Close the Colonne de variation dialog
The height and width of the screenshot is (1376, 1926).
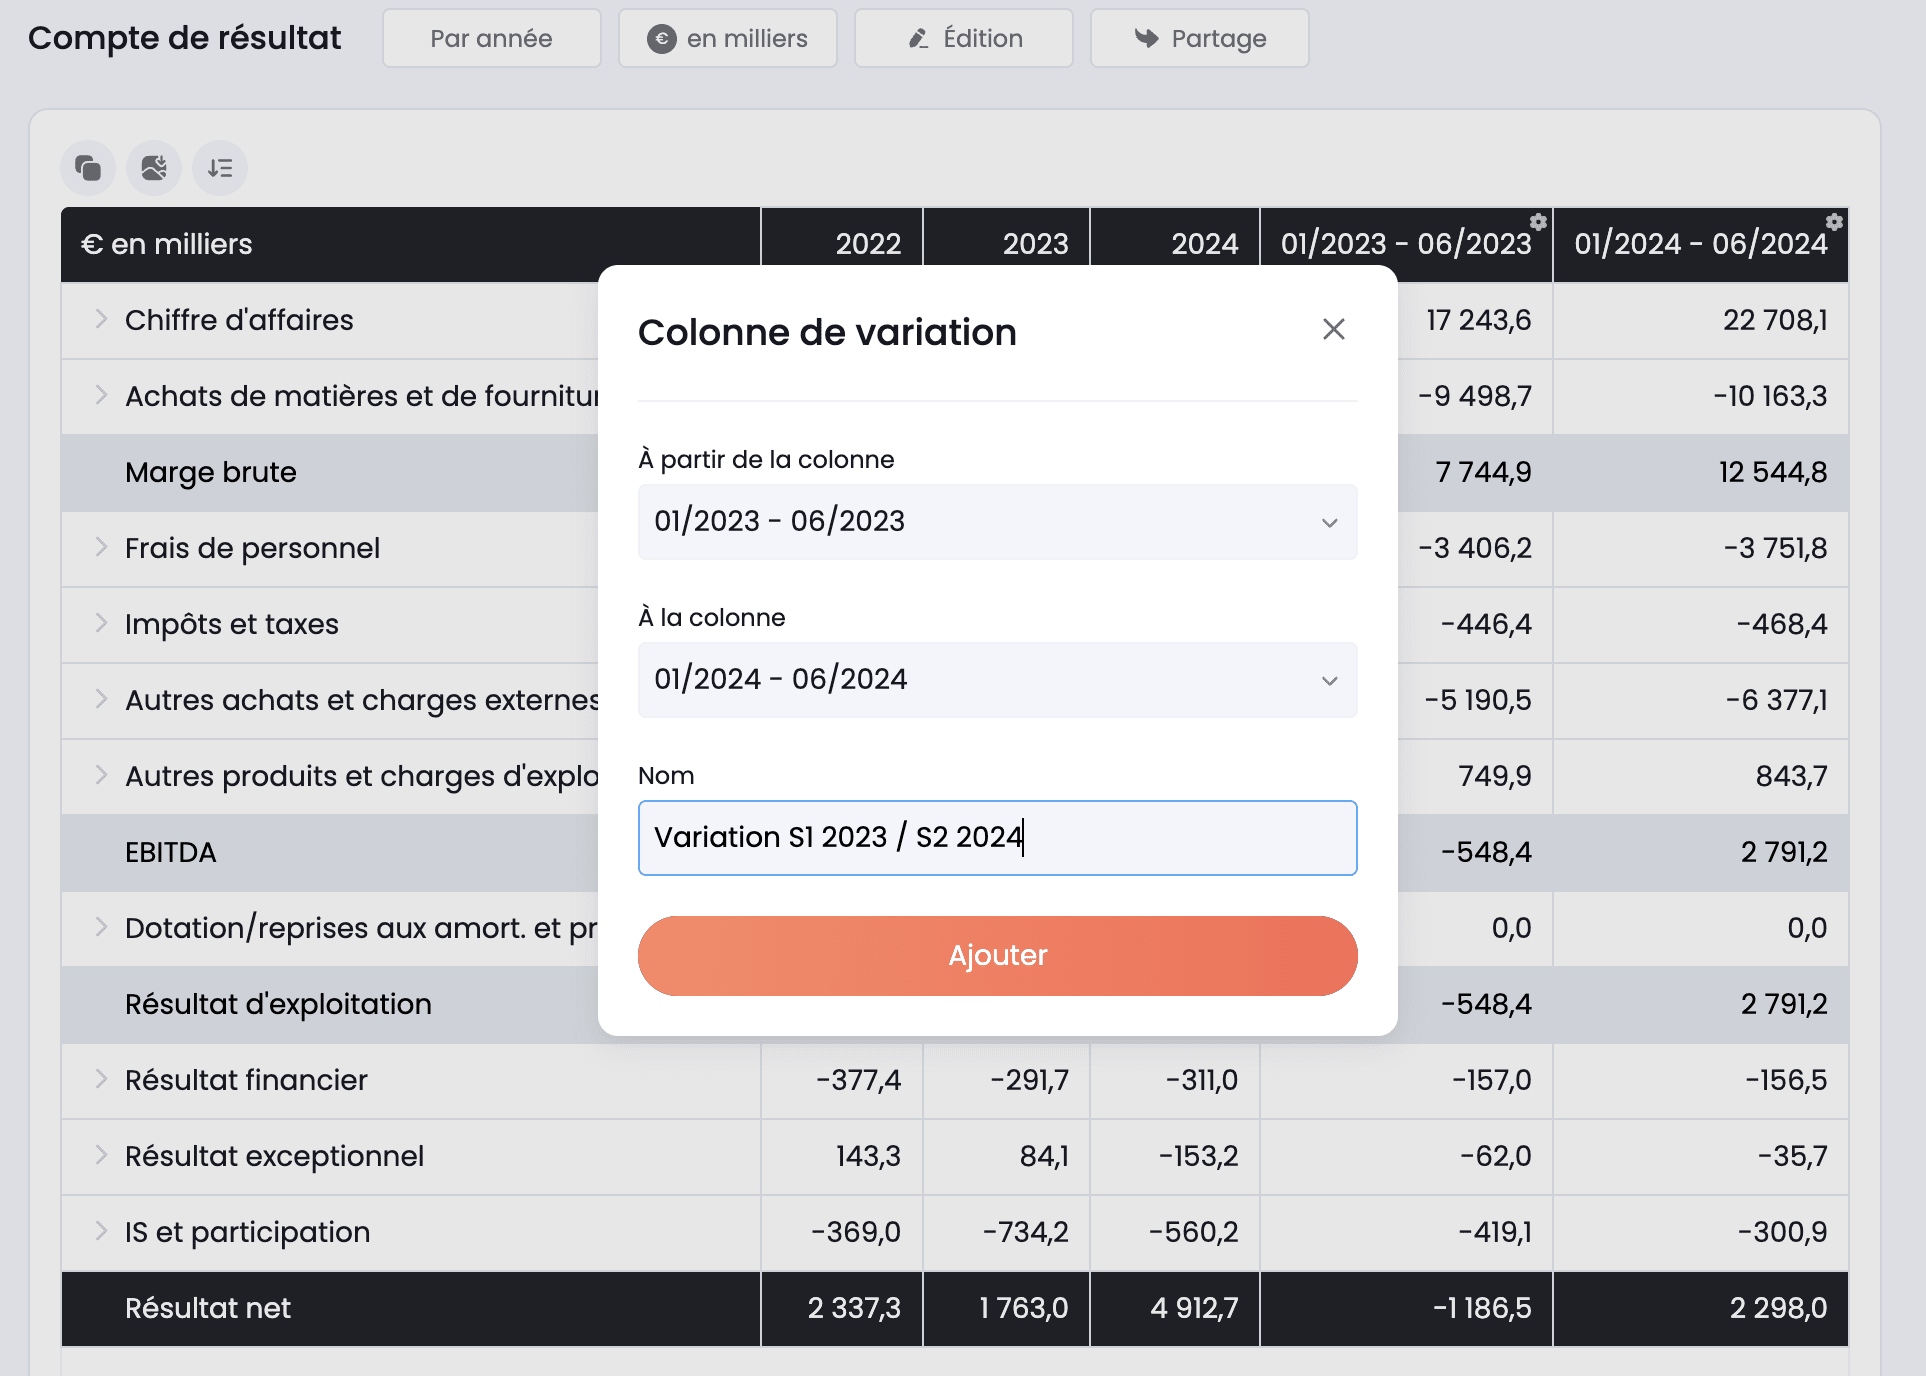1334,329
